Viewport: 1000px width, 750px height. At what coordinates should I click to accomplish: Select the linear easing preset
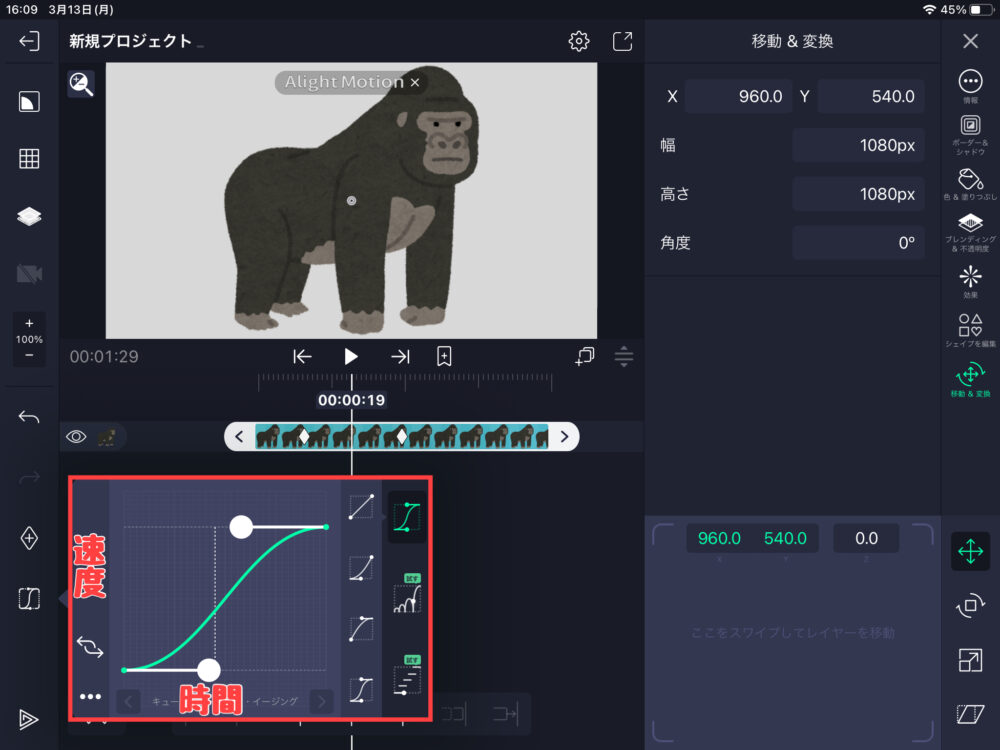361,507
